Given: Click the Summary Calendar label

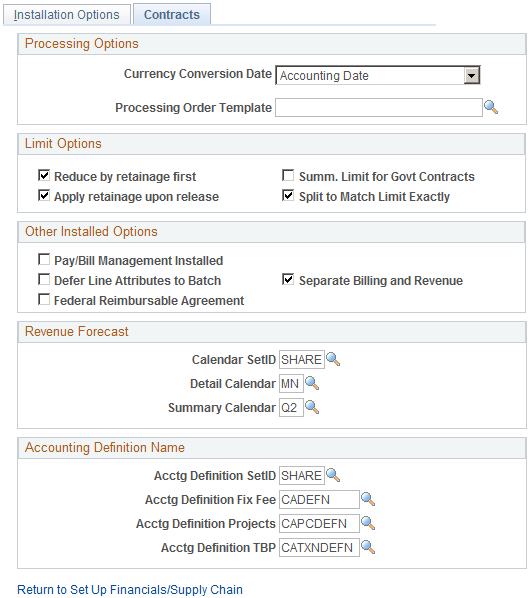Looking at the screenshot, I should tap(222, 408).
